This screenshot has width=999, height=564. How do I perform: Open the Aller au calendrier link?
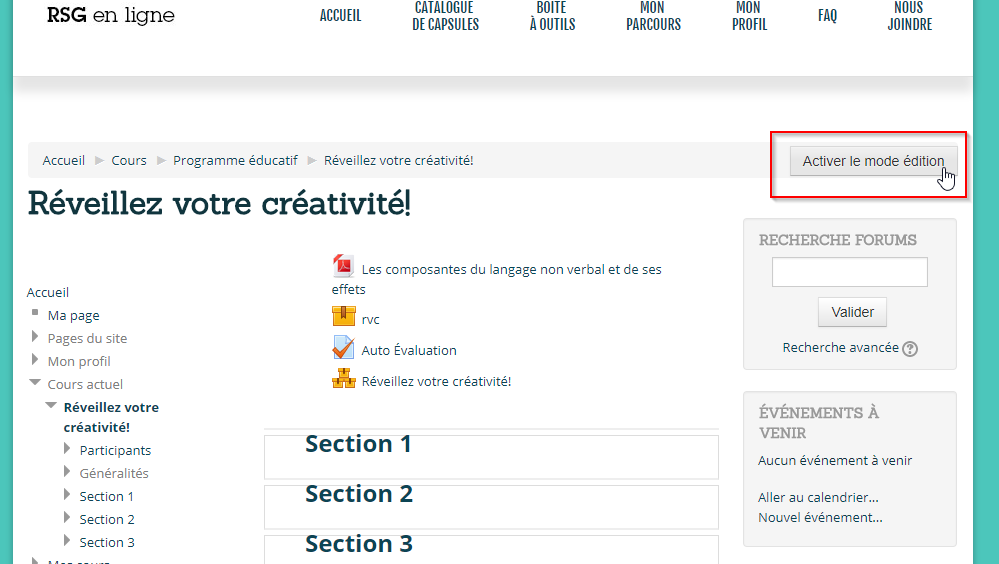click(818, 497)
